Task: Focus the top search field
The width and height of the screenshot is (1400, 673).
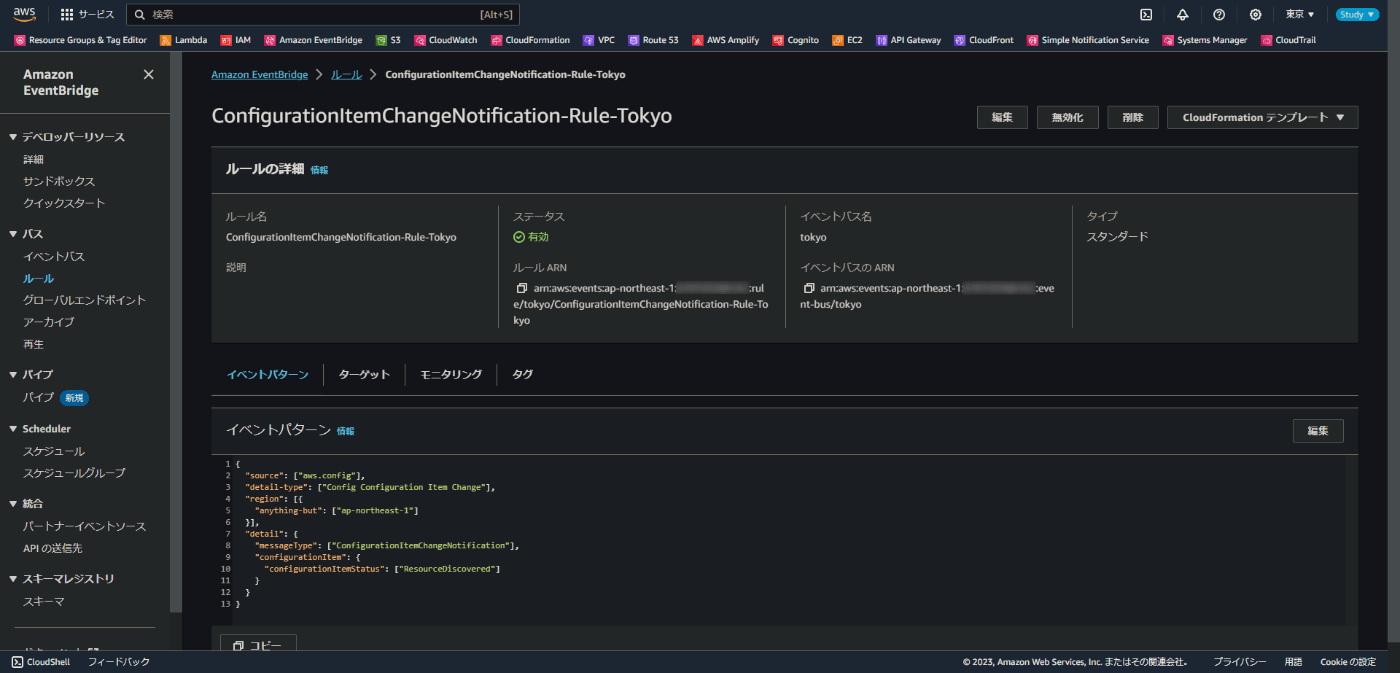Action: (x=322, y=14)
